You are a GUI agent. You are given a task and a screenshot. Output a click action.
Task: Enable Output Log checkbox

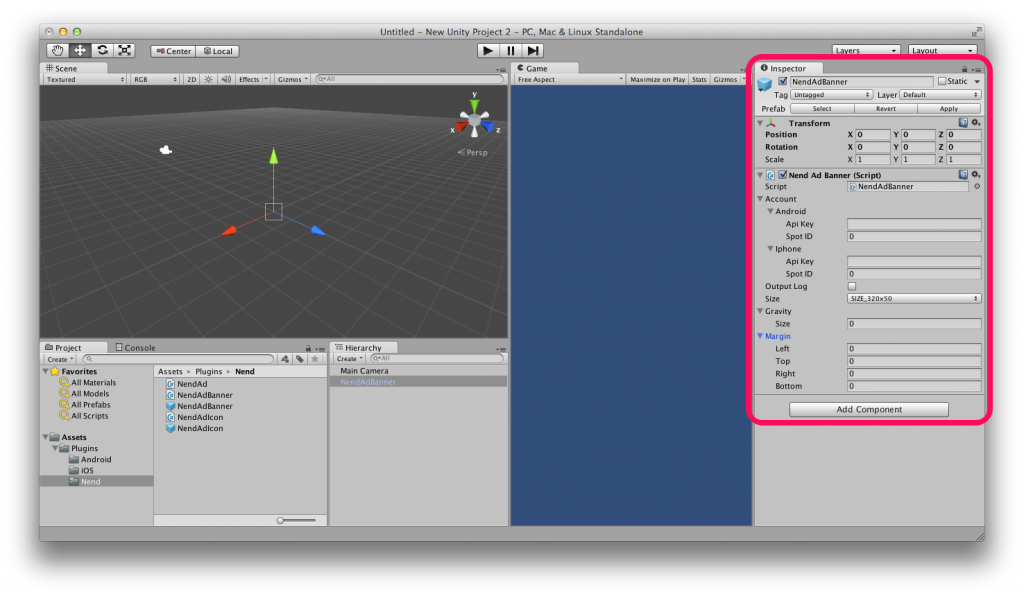tap(852, 286)
